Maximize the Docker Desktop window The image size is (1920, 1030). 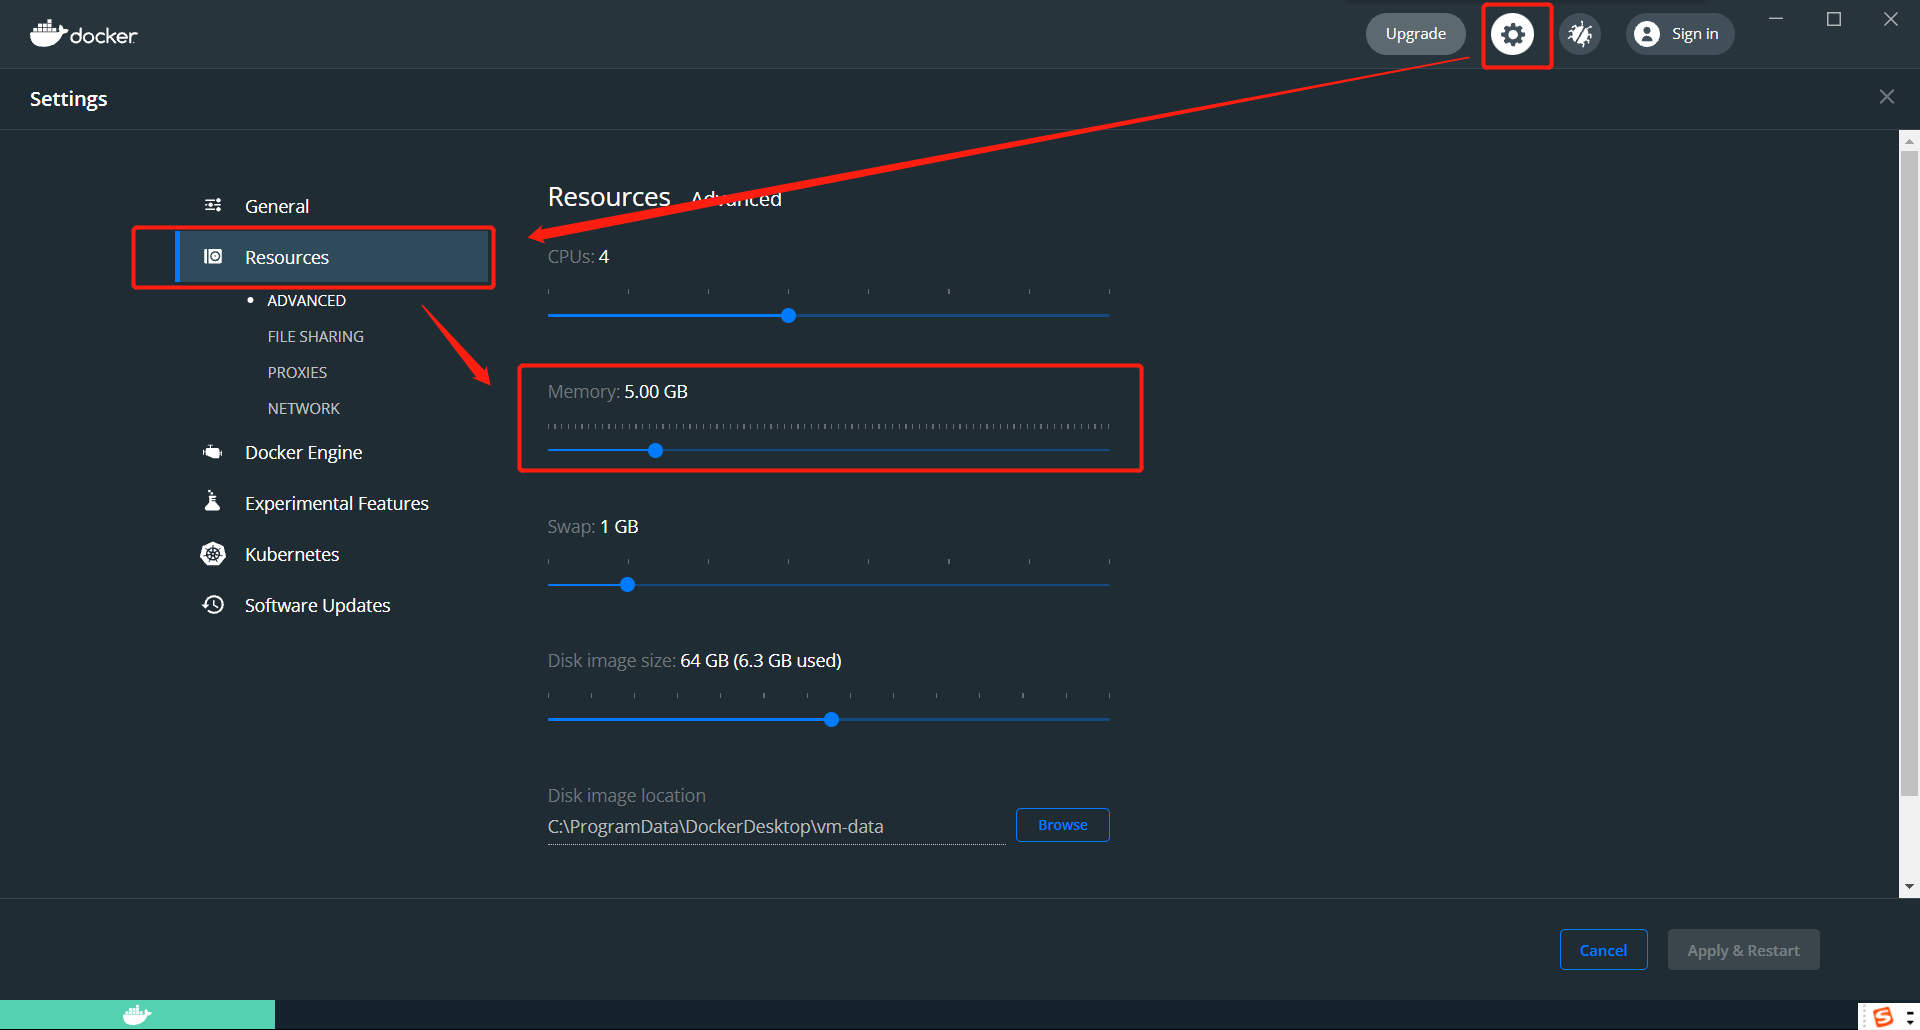pos(1834,19)
